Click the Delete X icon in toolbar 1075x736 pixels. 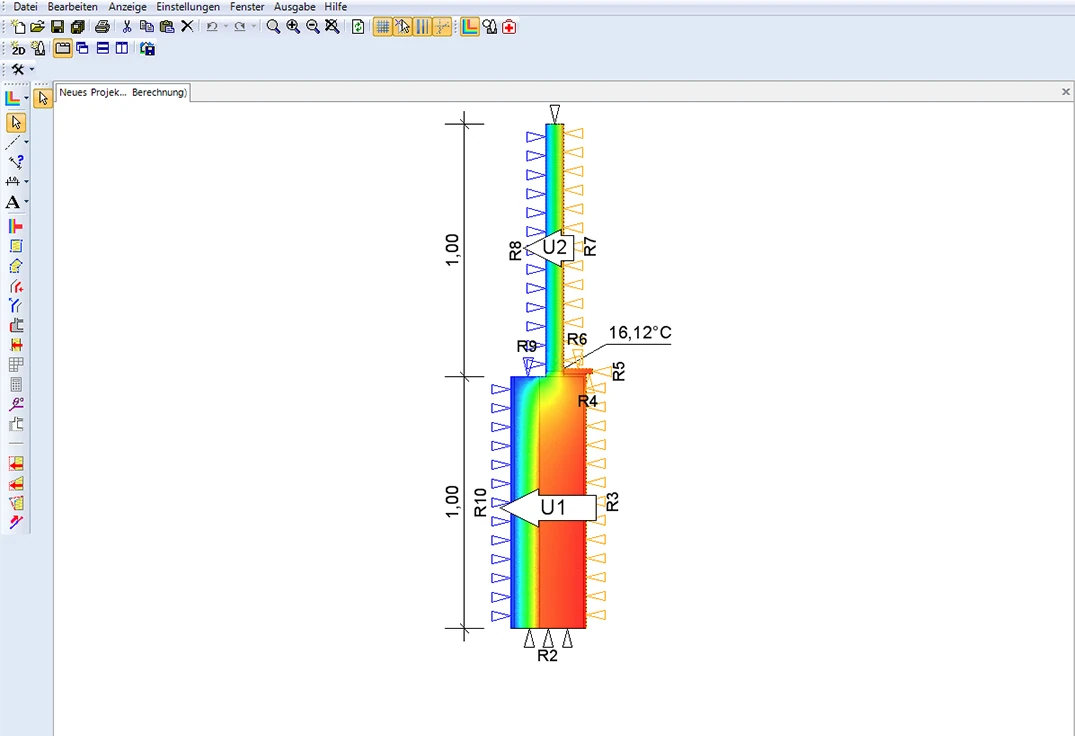[187, 27]
